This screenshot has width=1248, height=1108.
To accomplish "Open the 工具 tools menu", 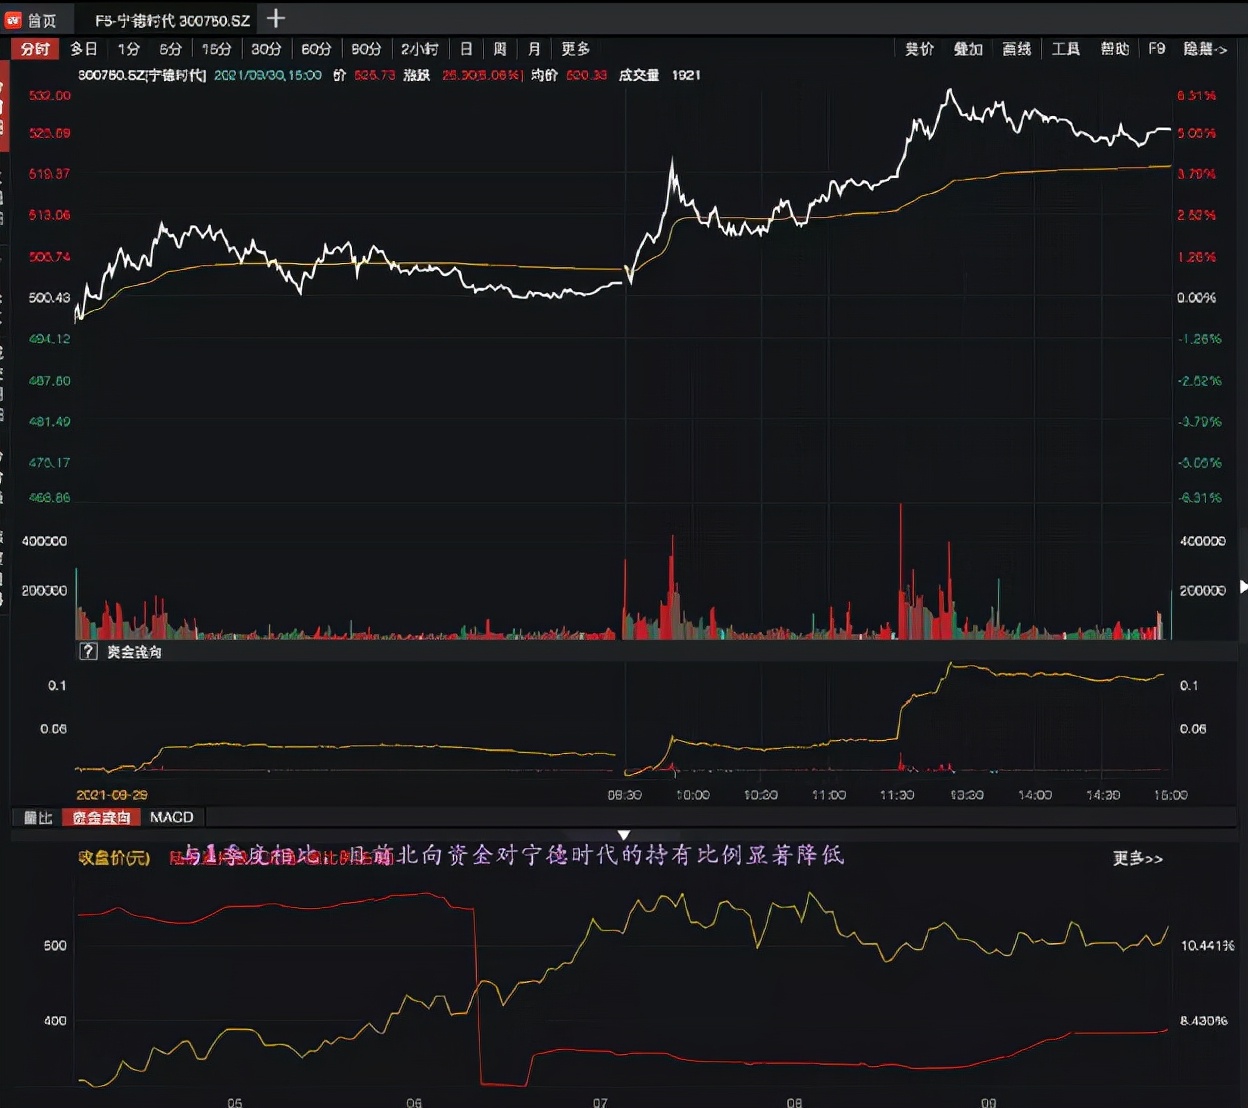I will pos(1066,49).
